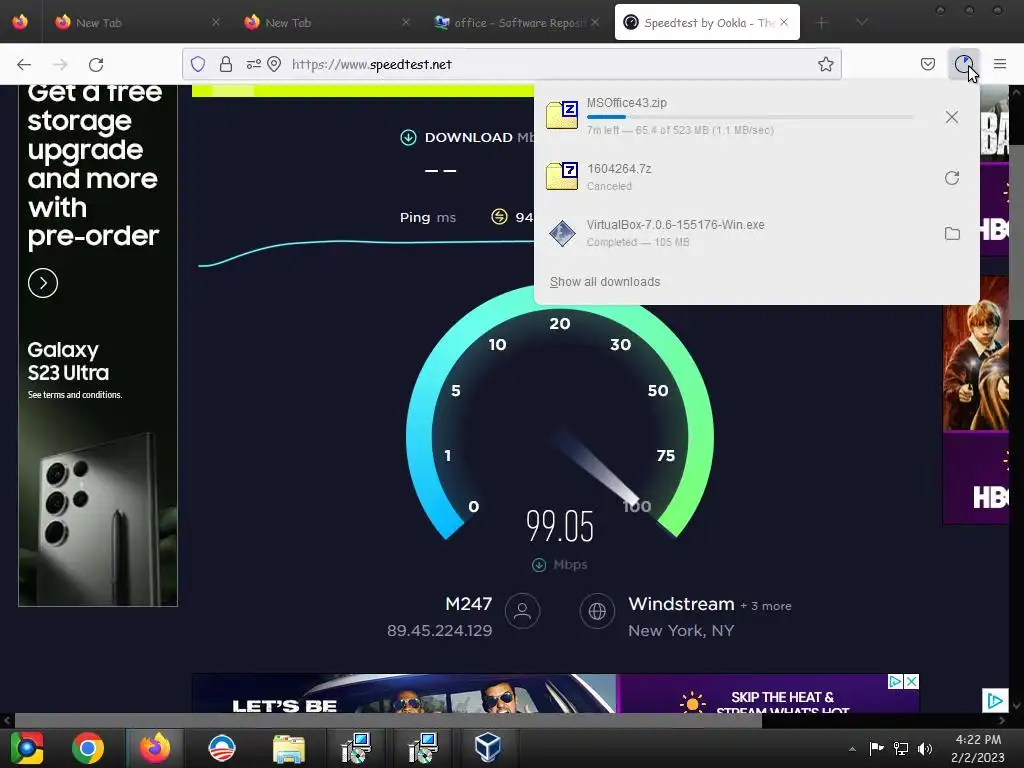1024x768 pixels.
Task: Bookmark this page with the star
Action: 825,64
